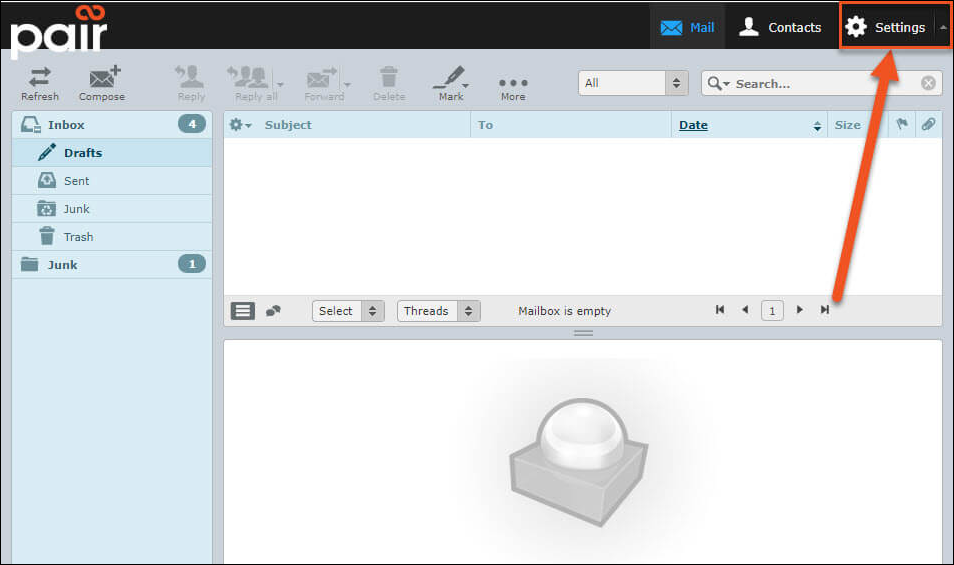The image size is (954, 565).
Task: Click the flag column header icon
Action: tap(902, 124)
